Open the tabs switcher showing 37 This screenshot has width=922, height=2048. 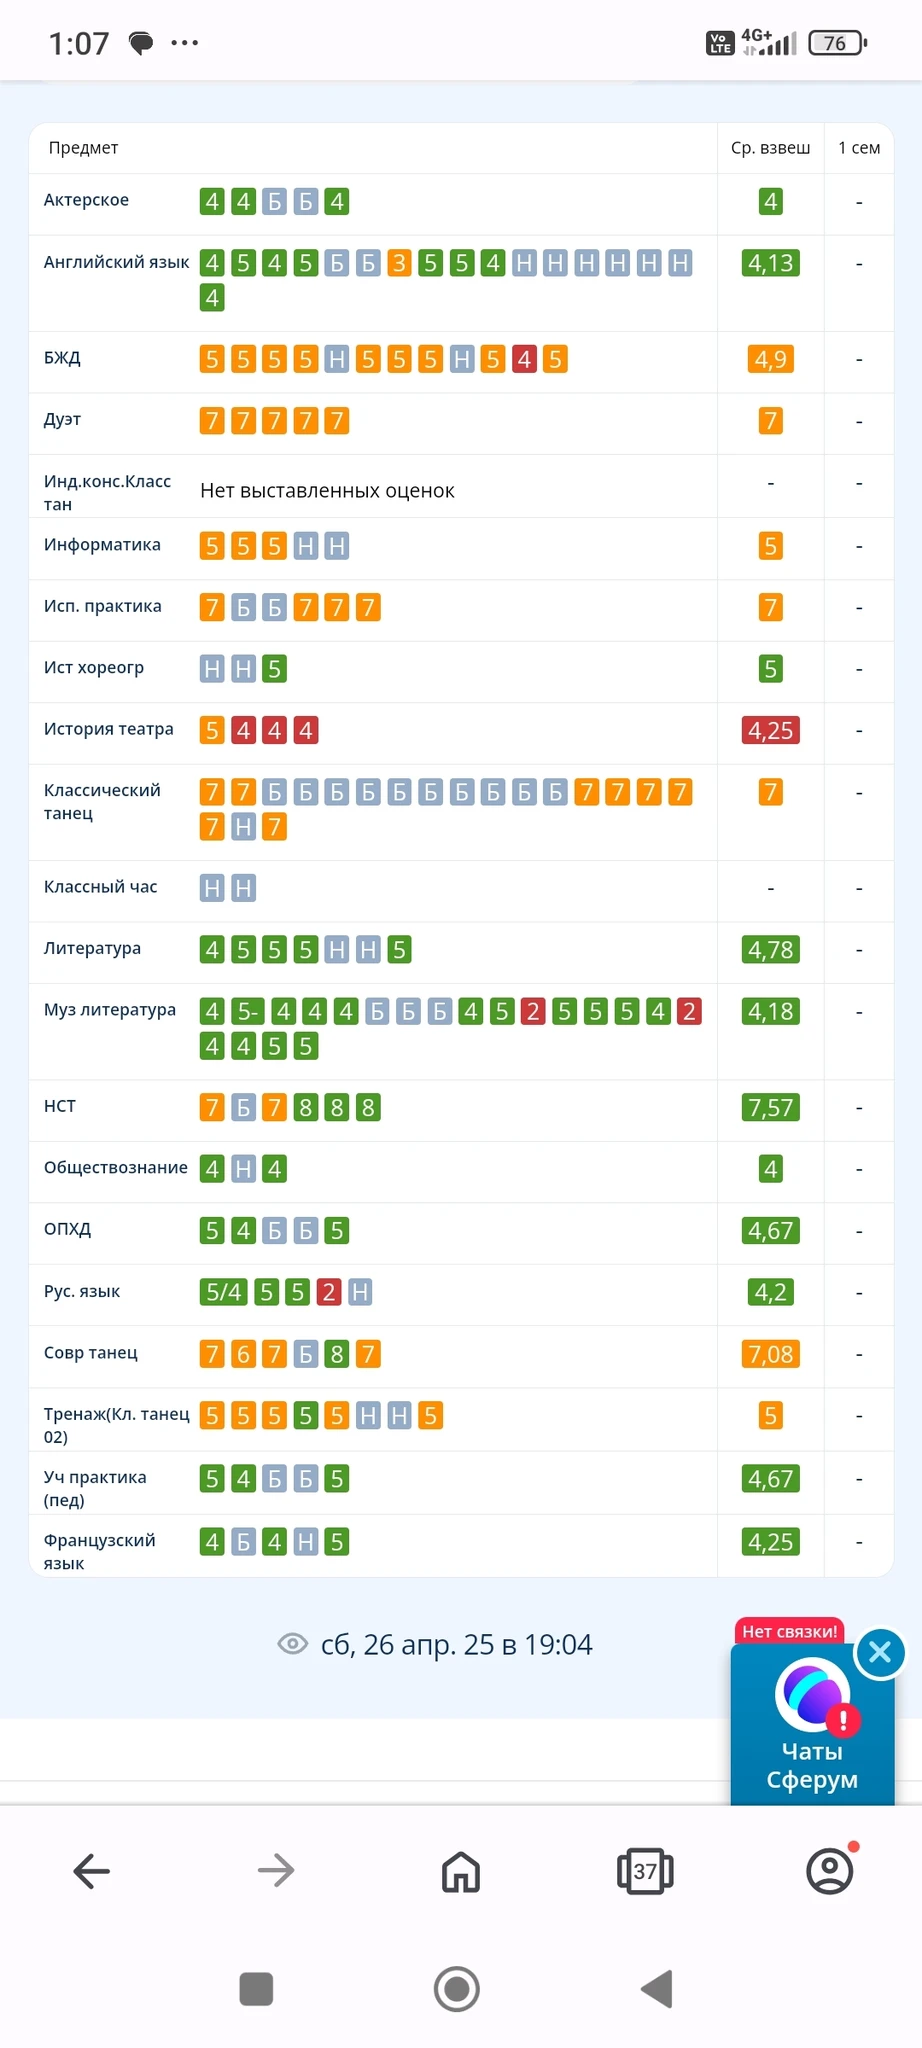[645, 1871]
